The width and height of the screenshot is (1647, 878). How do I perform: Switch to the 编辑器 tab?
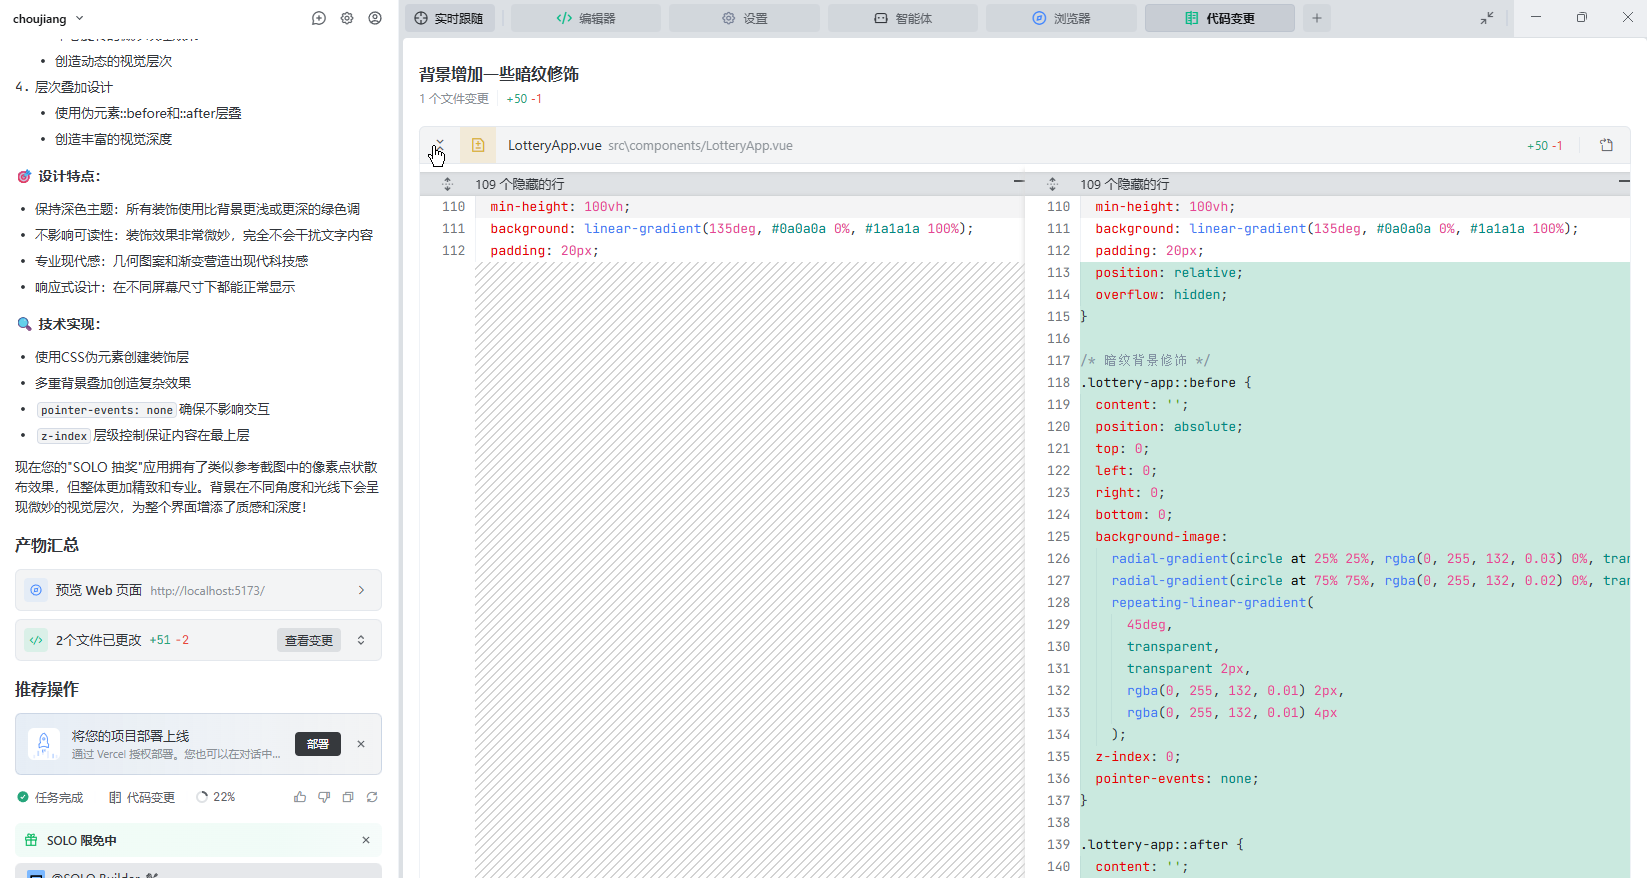[586, 18]
